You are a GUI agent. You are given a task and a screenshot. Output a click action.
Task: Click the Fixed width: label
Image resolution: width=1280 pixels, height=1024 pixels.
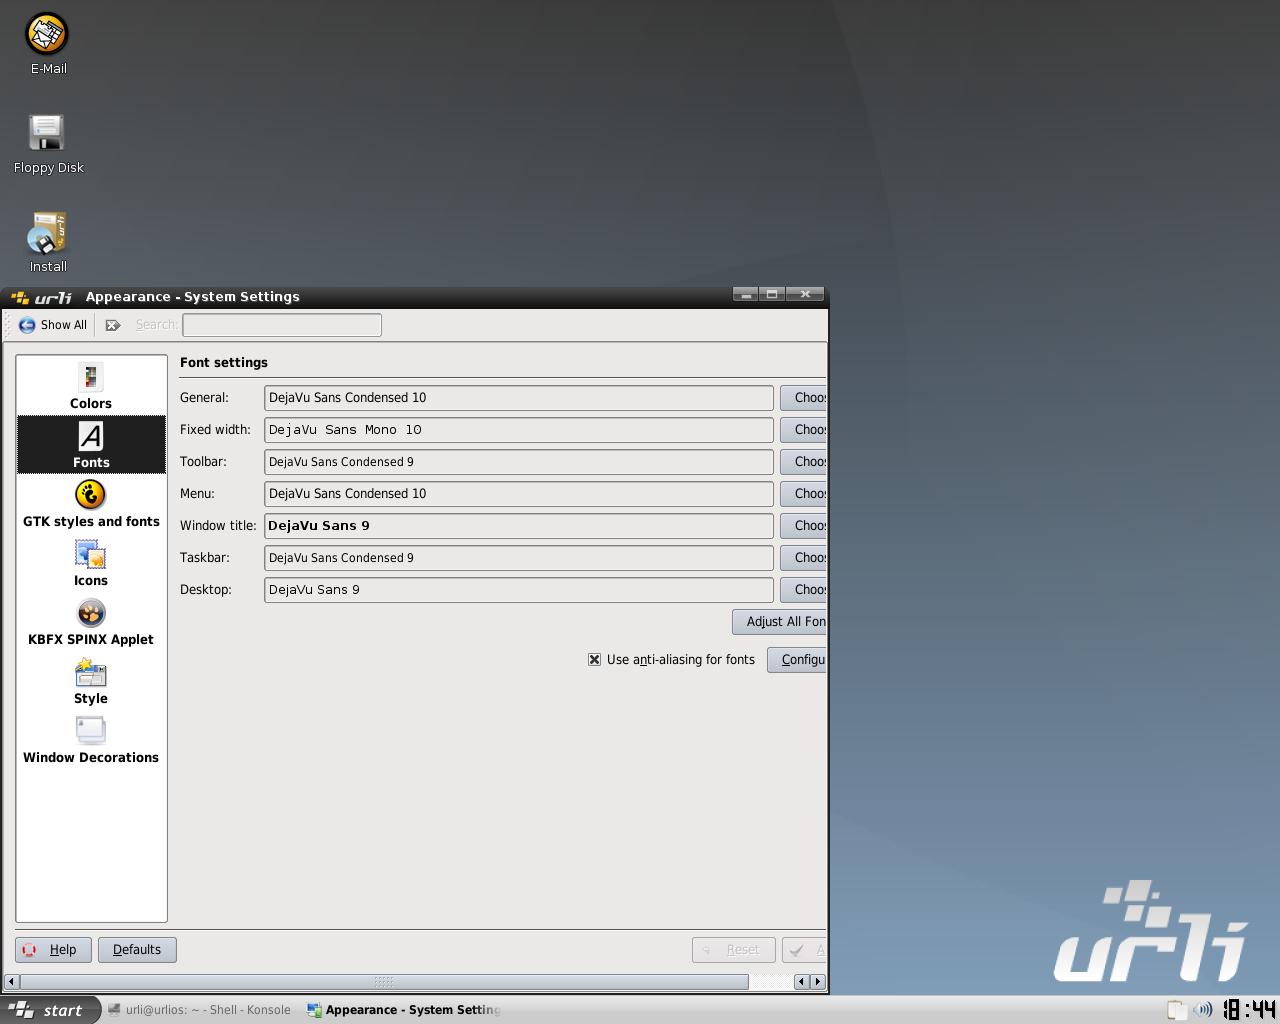pyautogui.click(x=215, y=430)
